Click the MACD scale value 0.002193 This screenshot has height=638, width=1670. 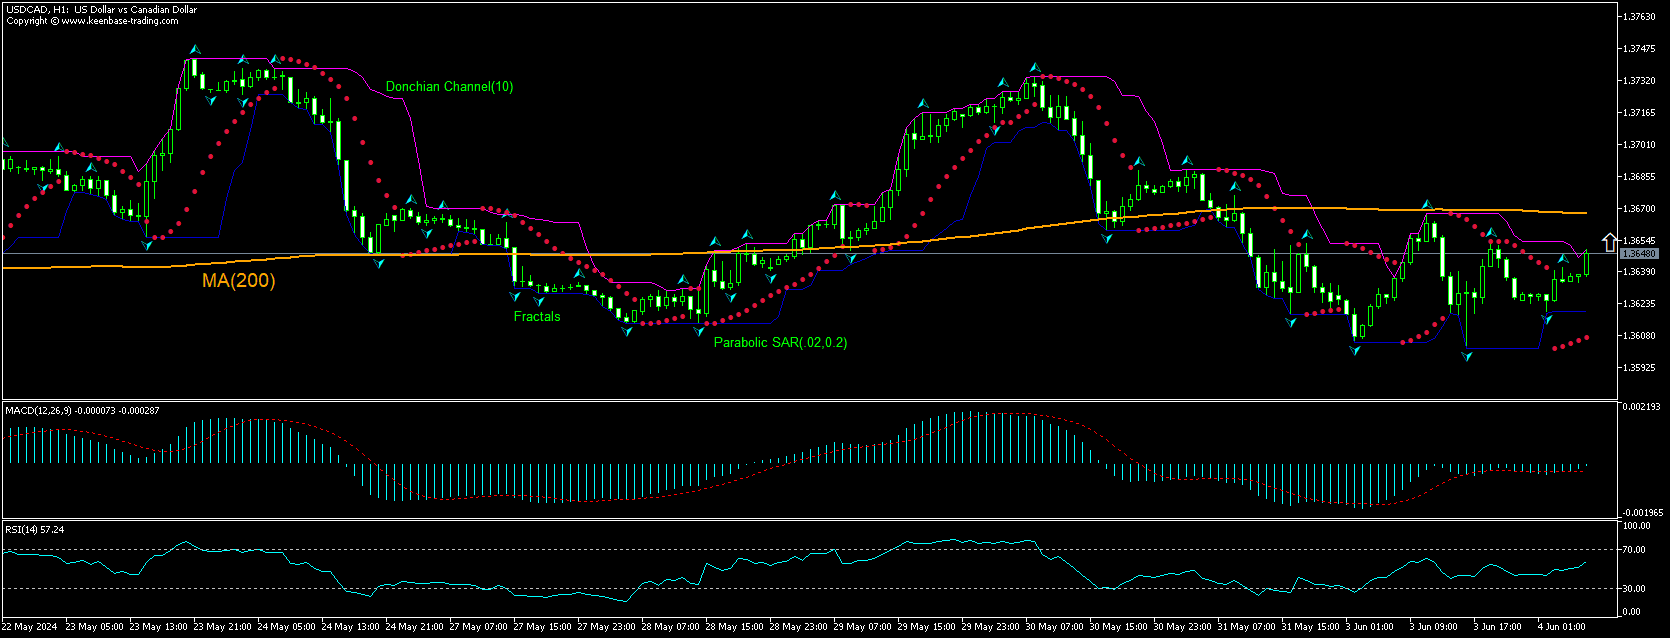click(1640, 407)
